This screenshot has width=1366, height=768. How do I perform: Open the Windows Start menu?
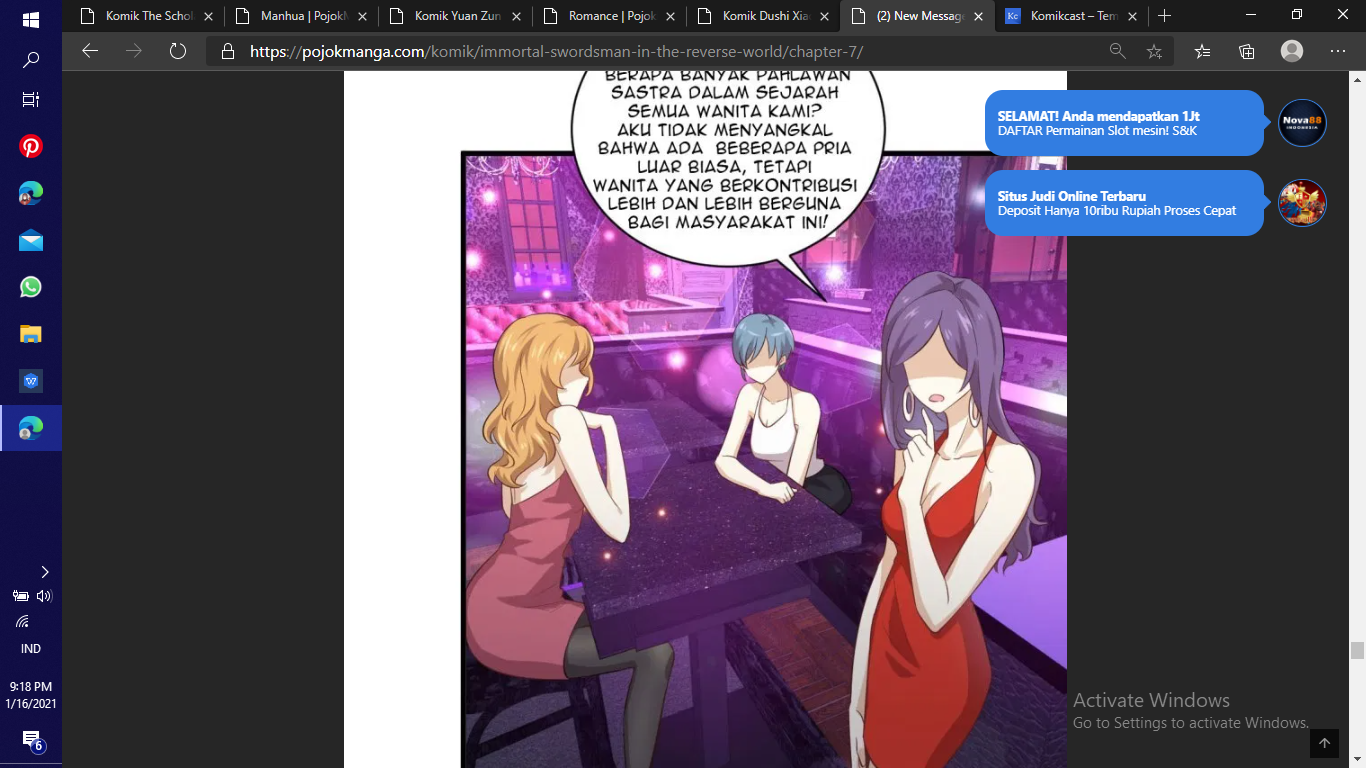pyautogui.click(x=30, y=19)
